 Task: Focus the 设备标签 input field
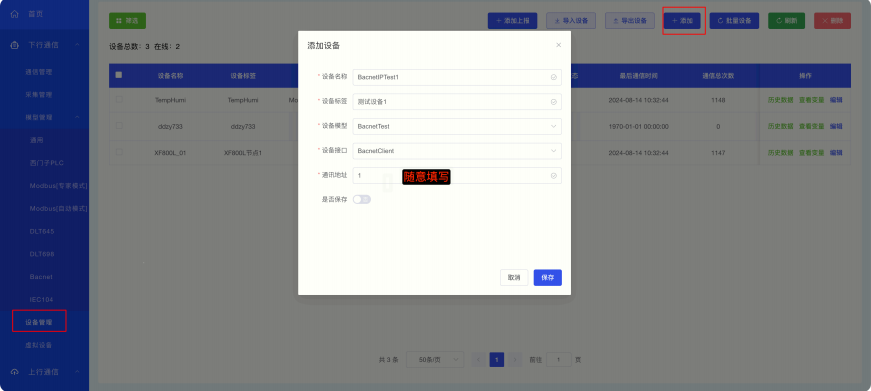coord(457,102)
